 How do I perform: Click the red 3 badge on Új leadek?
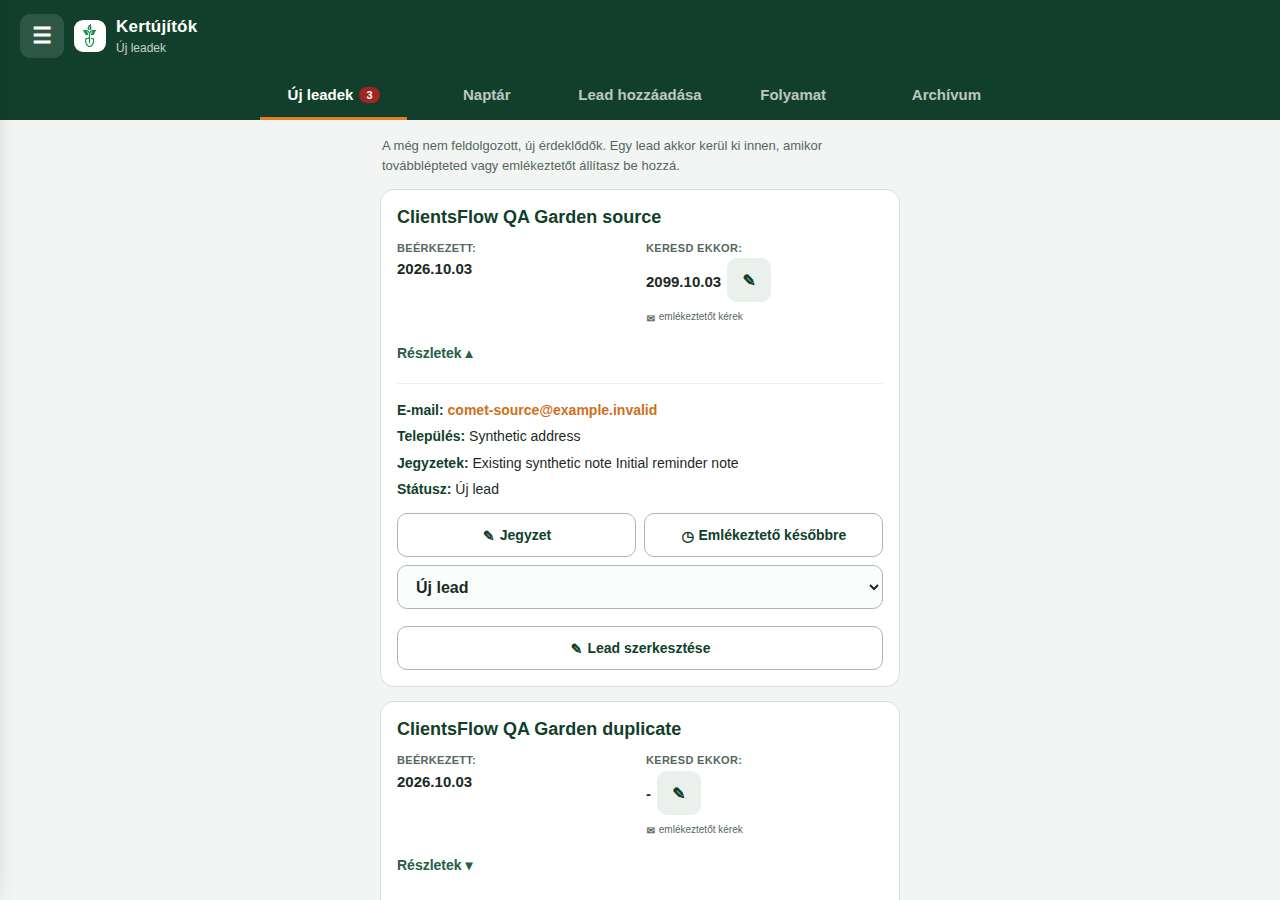[370, 96]
